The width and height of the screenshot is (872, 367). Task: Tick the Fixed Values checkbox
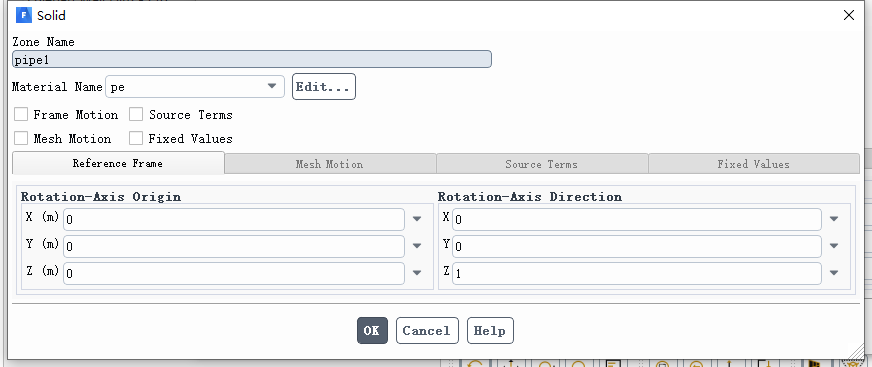pyautogui.click(x=136, y=138)
